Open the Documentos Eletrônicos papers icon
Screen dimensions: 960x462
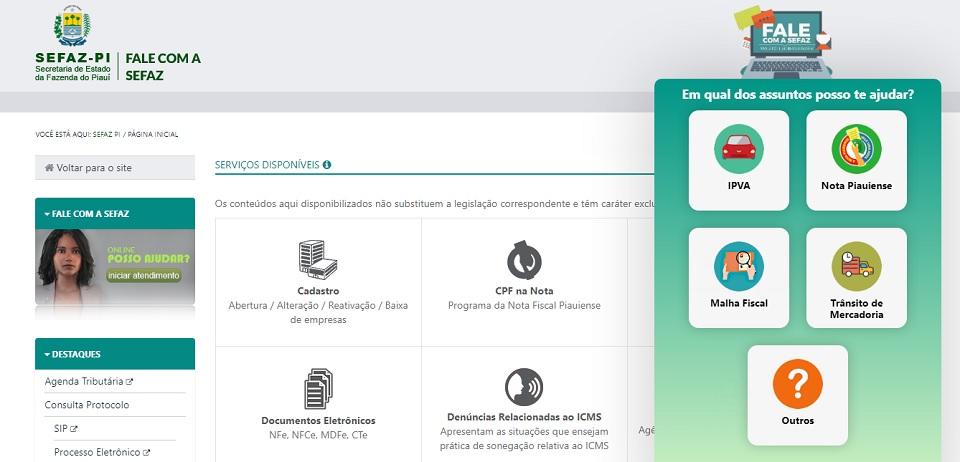click(318, 389)
